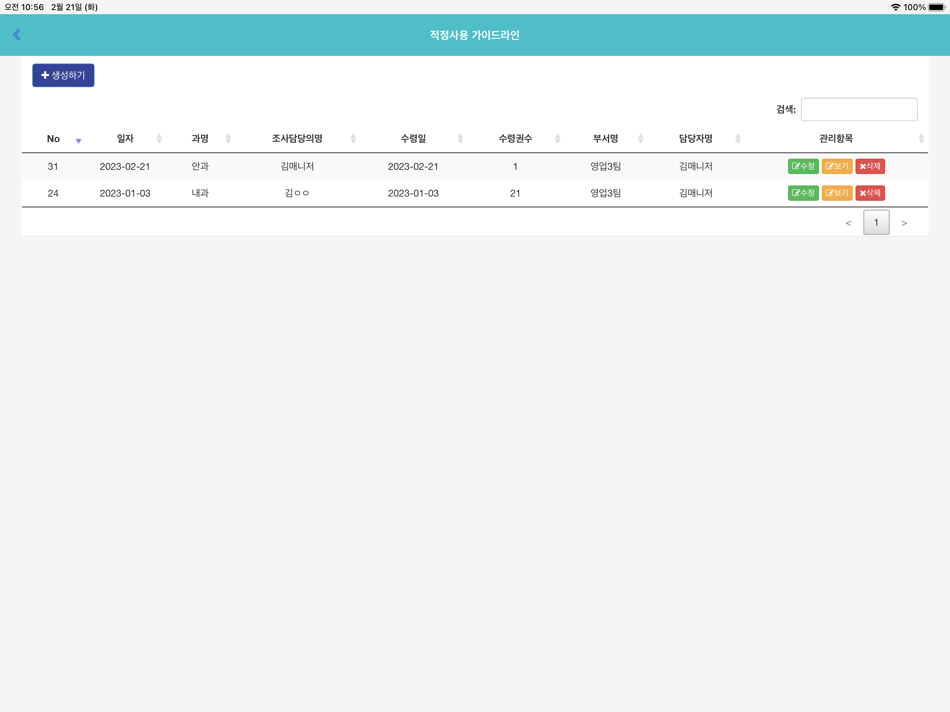Click 조사담당의명 cell 김ㅇㅇ
The width and height of the screenshot is (950, 712).
pyautogui.click(x=297, y=193)
